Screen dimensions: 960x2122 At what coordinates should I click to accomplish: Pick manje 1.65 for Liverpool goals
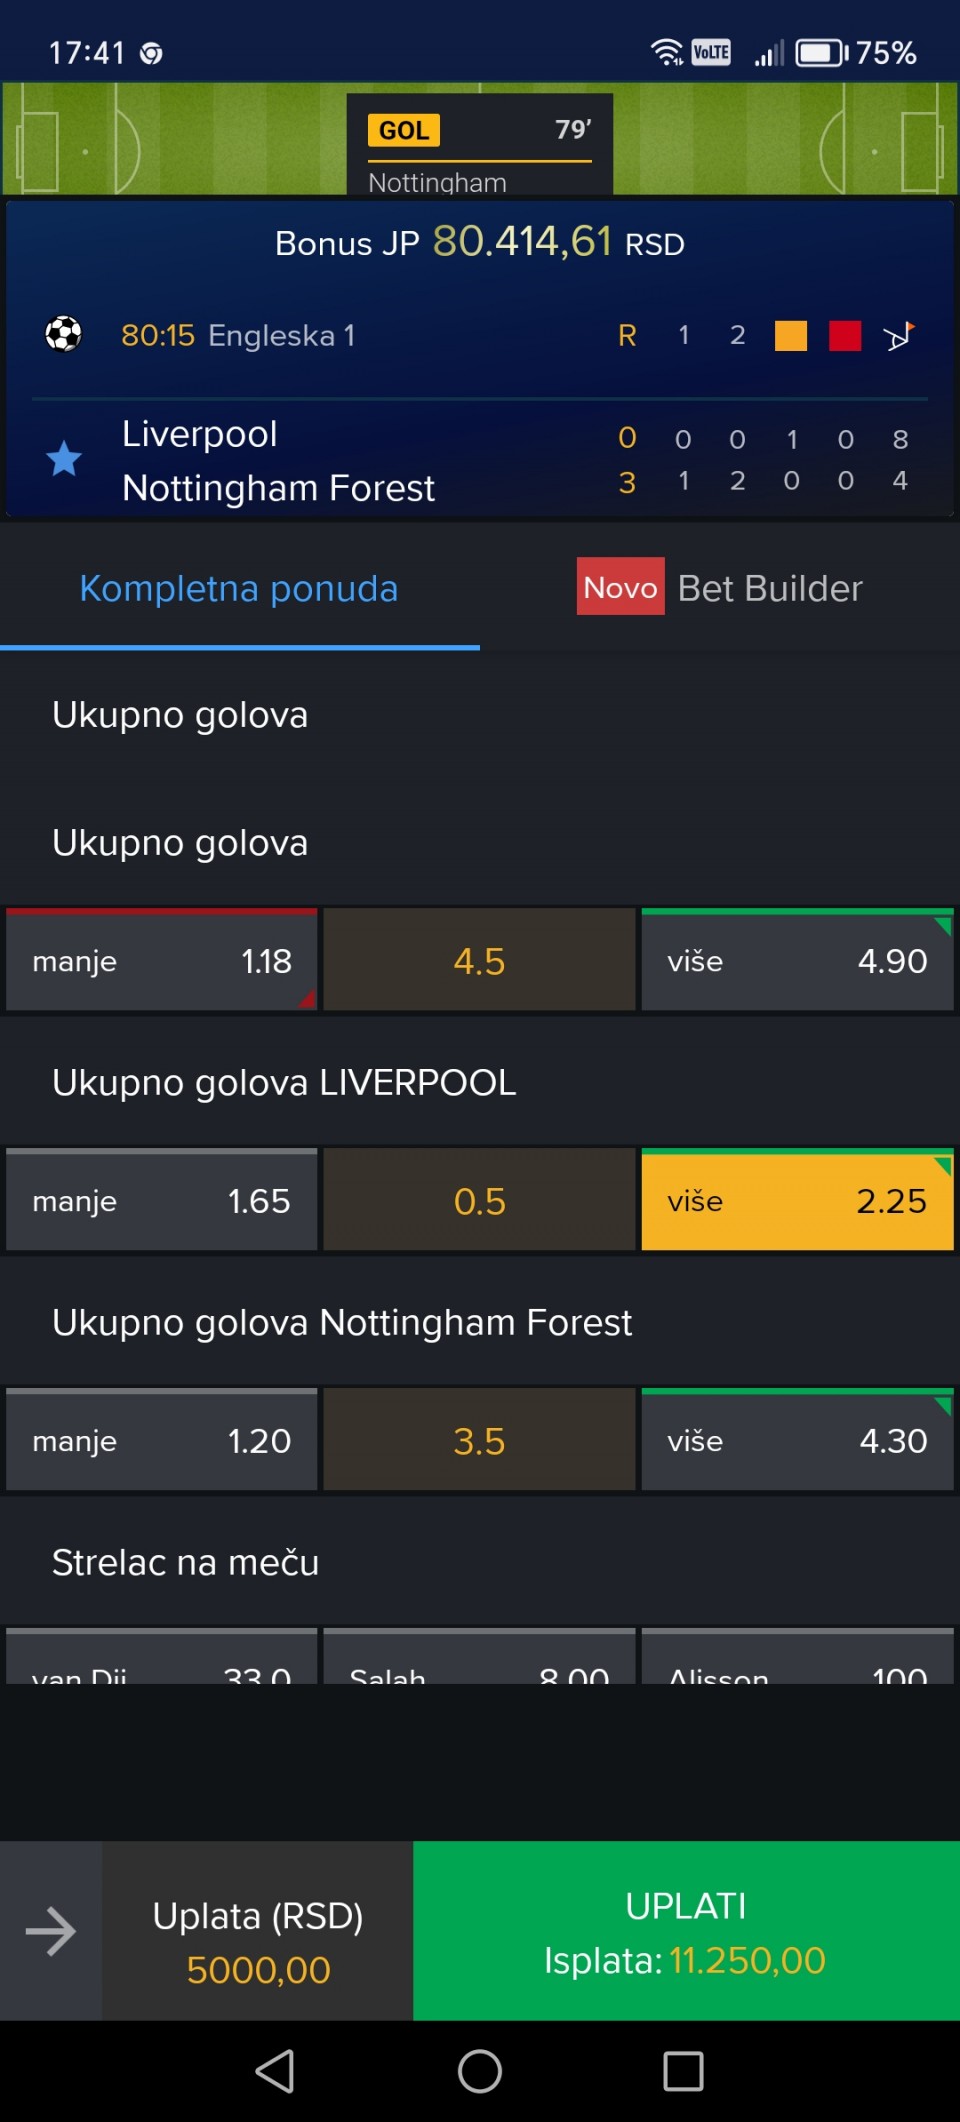pos(161,1201)
